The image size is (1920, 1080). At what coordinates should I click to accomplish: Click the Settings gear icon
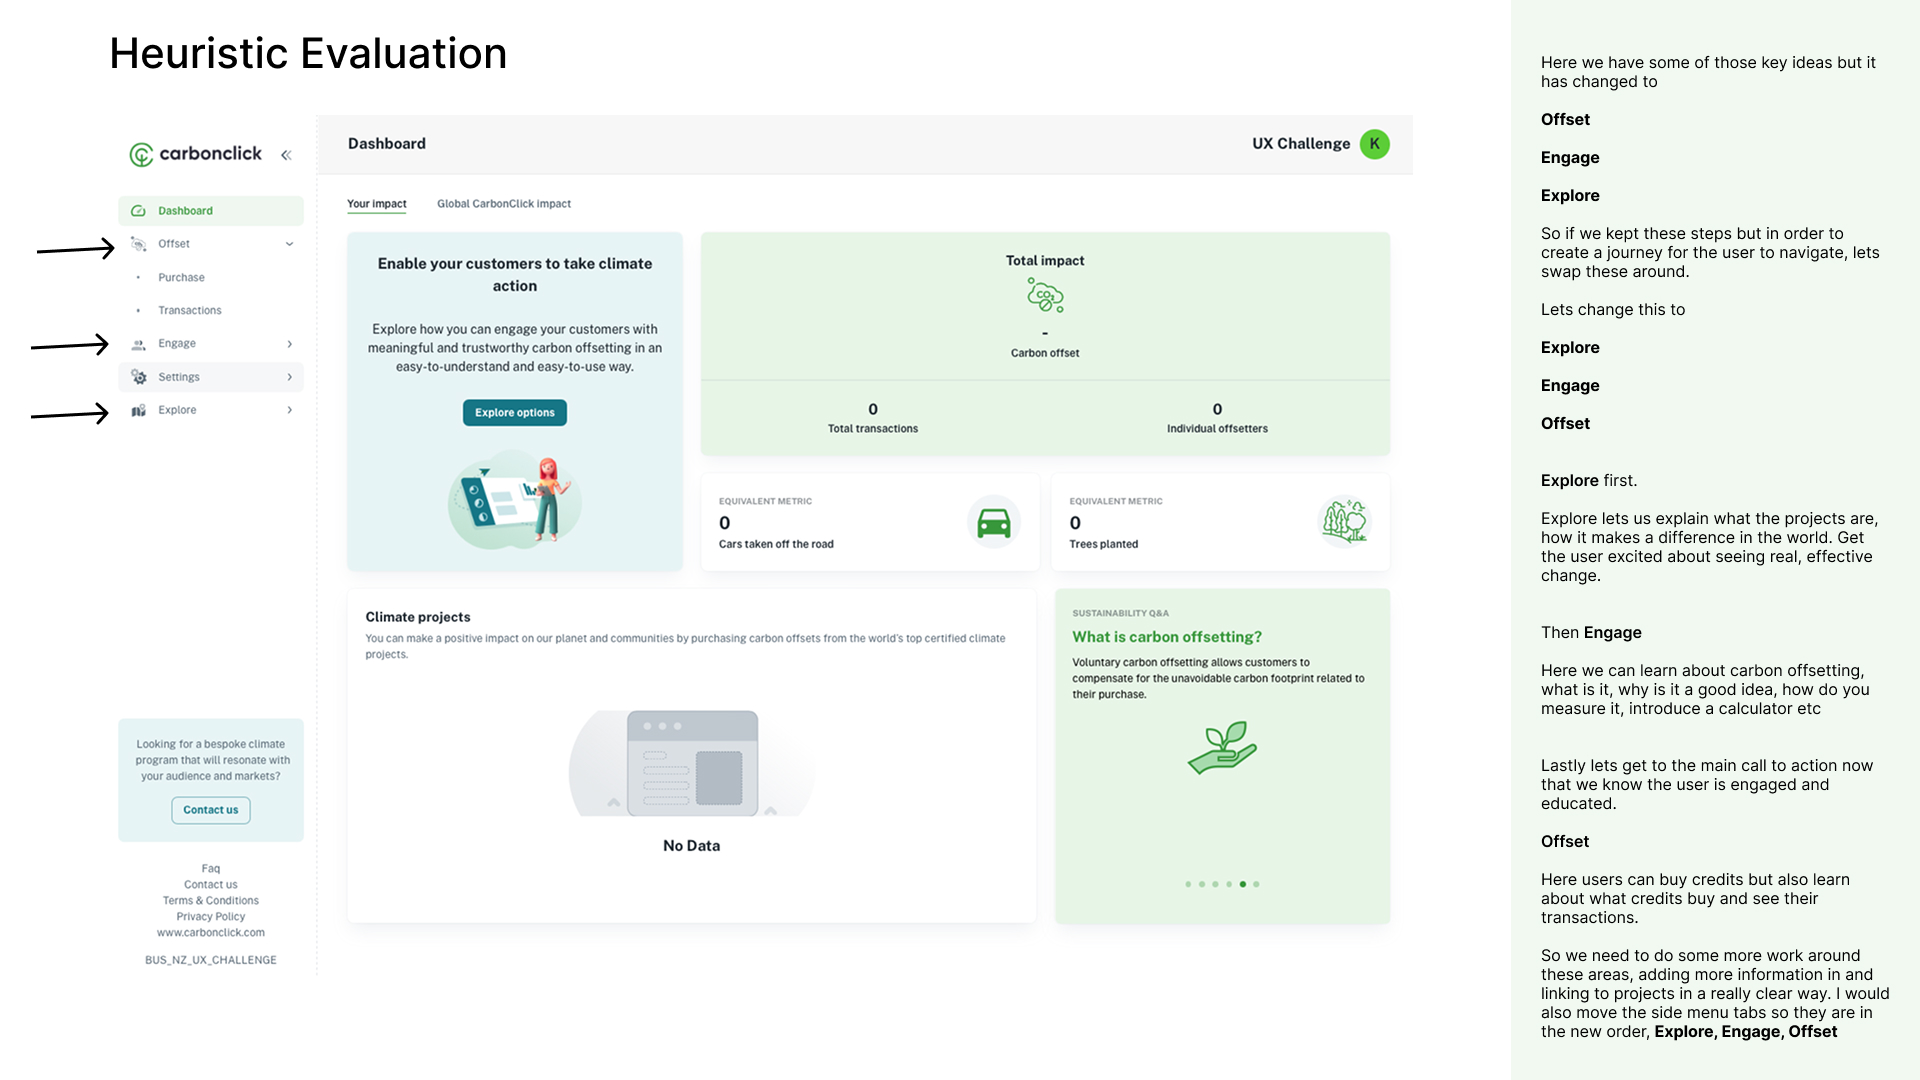pyautogui.click(x=138, y=377)
